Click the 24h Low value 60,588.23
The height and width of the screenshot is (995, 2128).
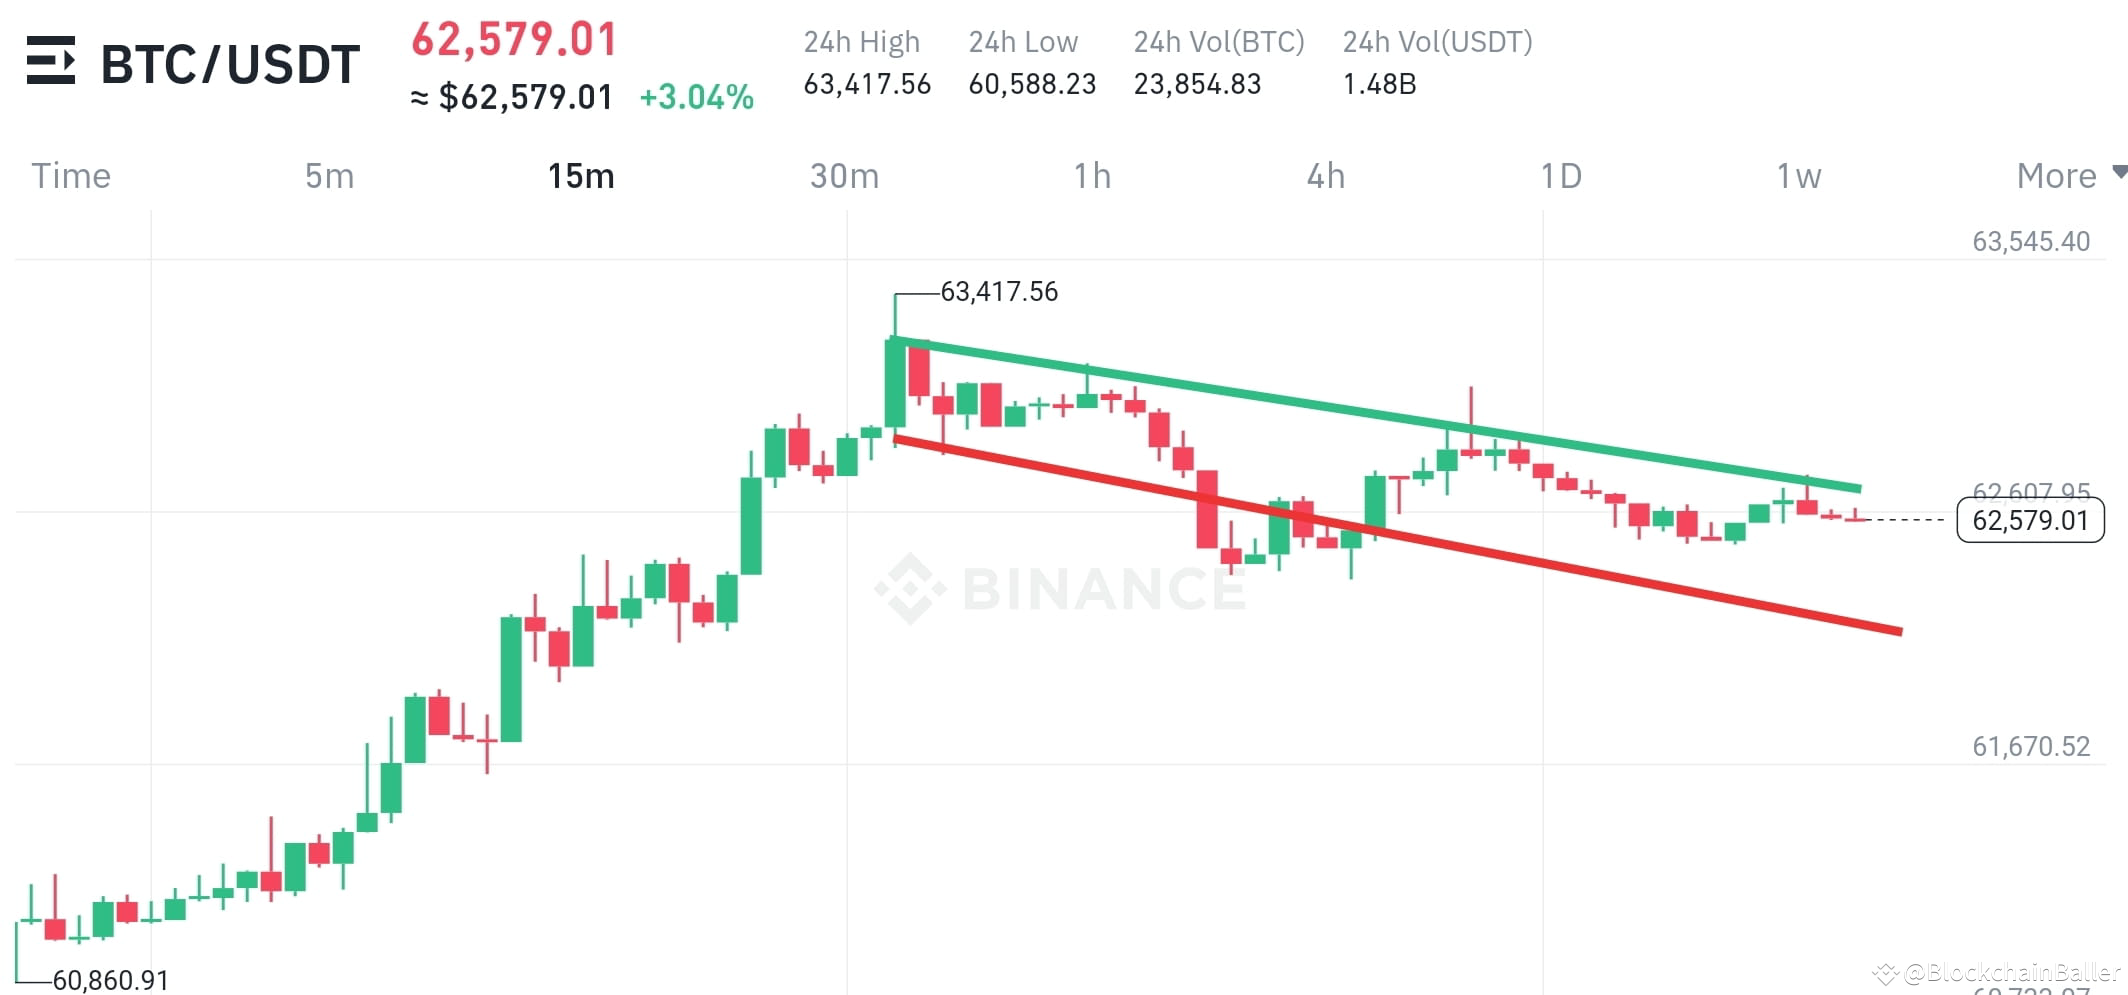pyautogui.click(x=1031, y=84)
